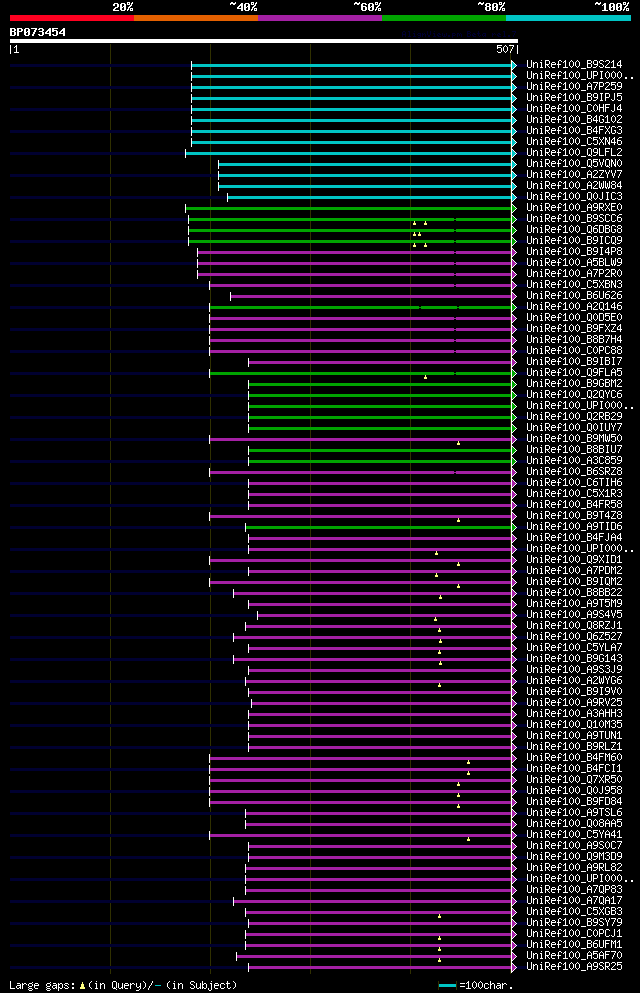
Task: Select label UniRef100_Q2QYC6
Action: pyautogui.click(x=574, y=394)
